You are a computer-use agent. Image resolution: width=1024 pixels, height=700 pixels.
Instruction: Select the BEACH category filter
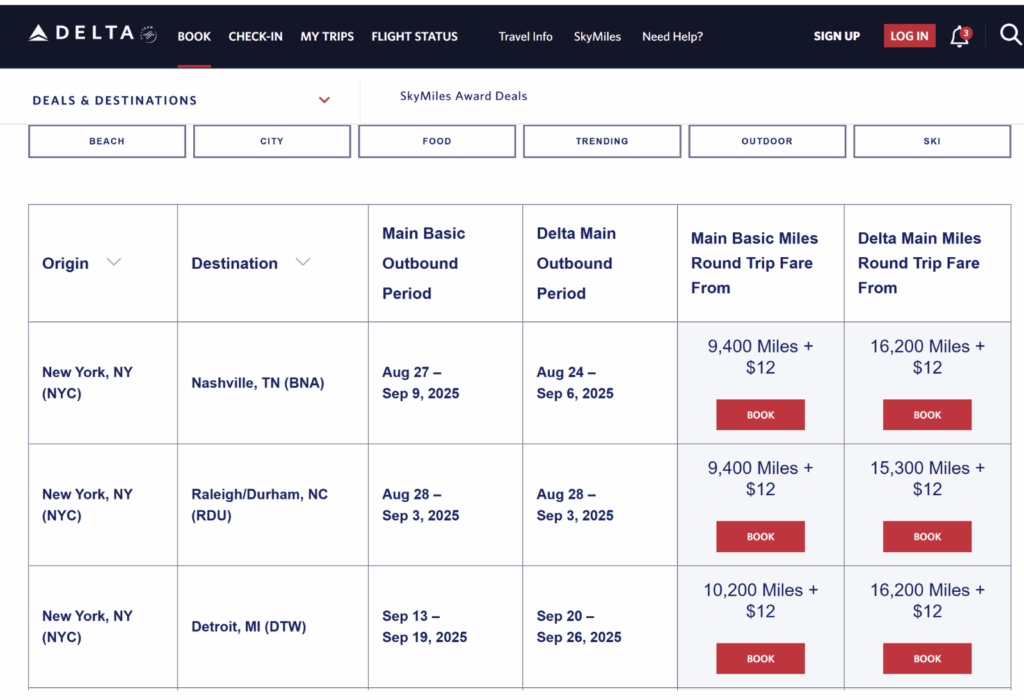pyautogui.click(x=107, y=141)
